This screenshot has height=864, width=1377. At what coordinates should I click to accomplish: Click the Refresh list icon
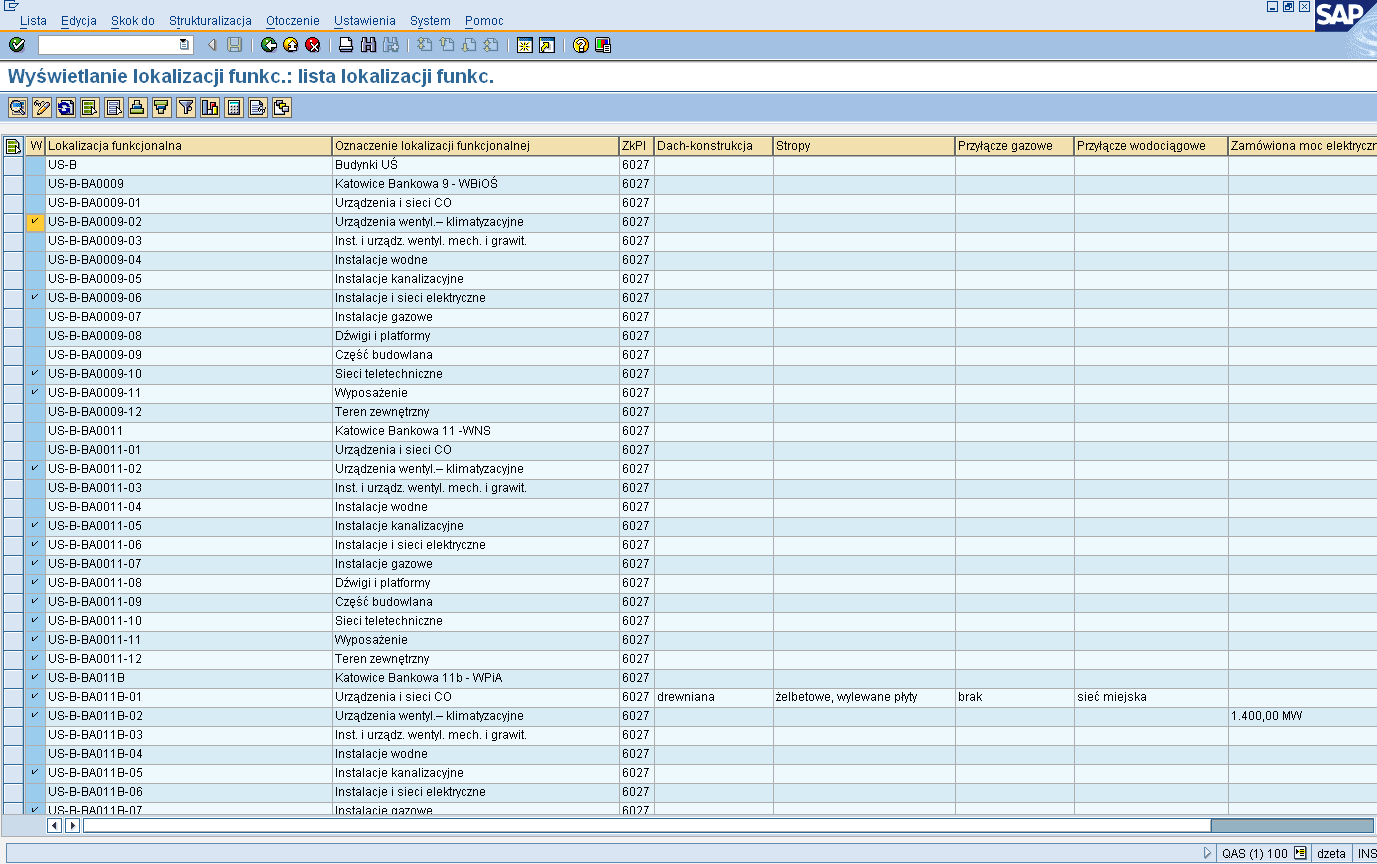coord(65,108)
